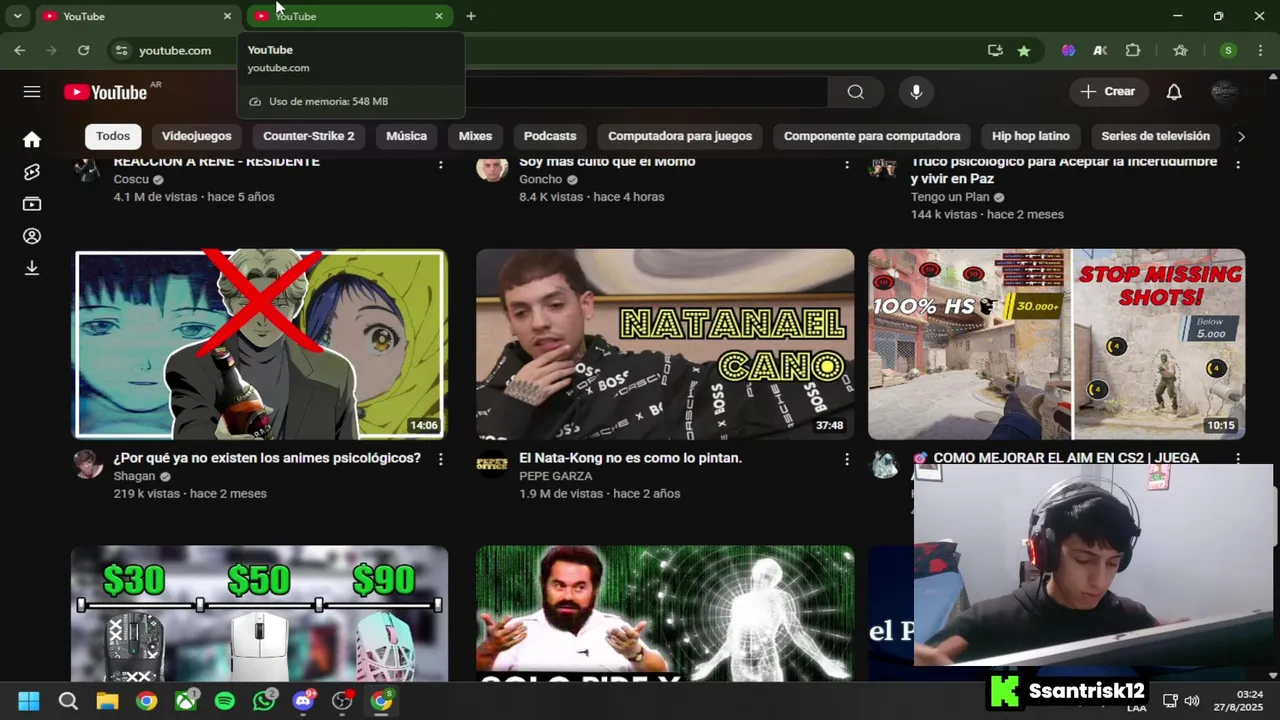Toggle the bookmark star for this page
The height and width of the screenshot is (720, 1280).
[1024, 50]
